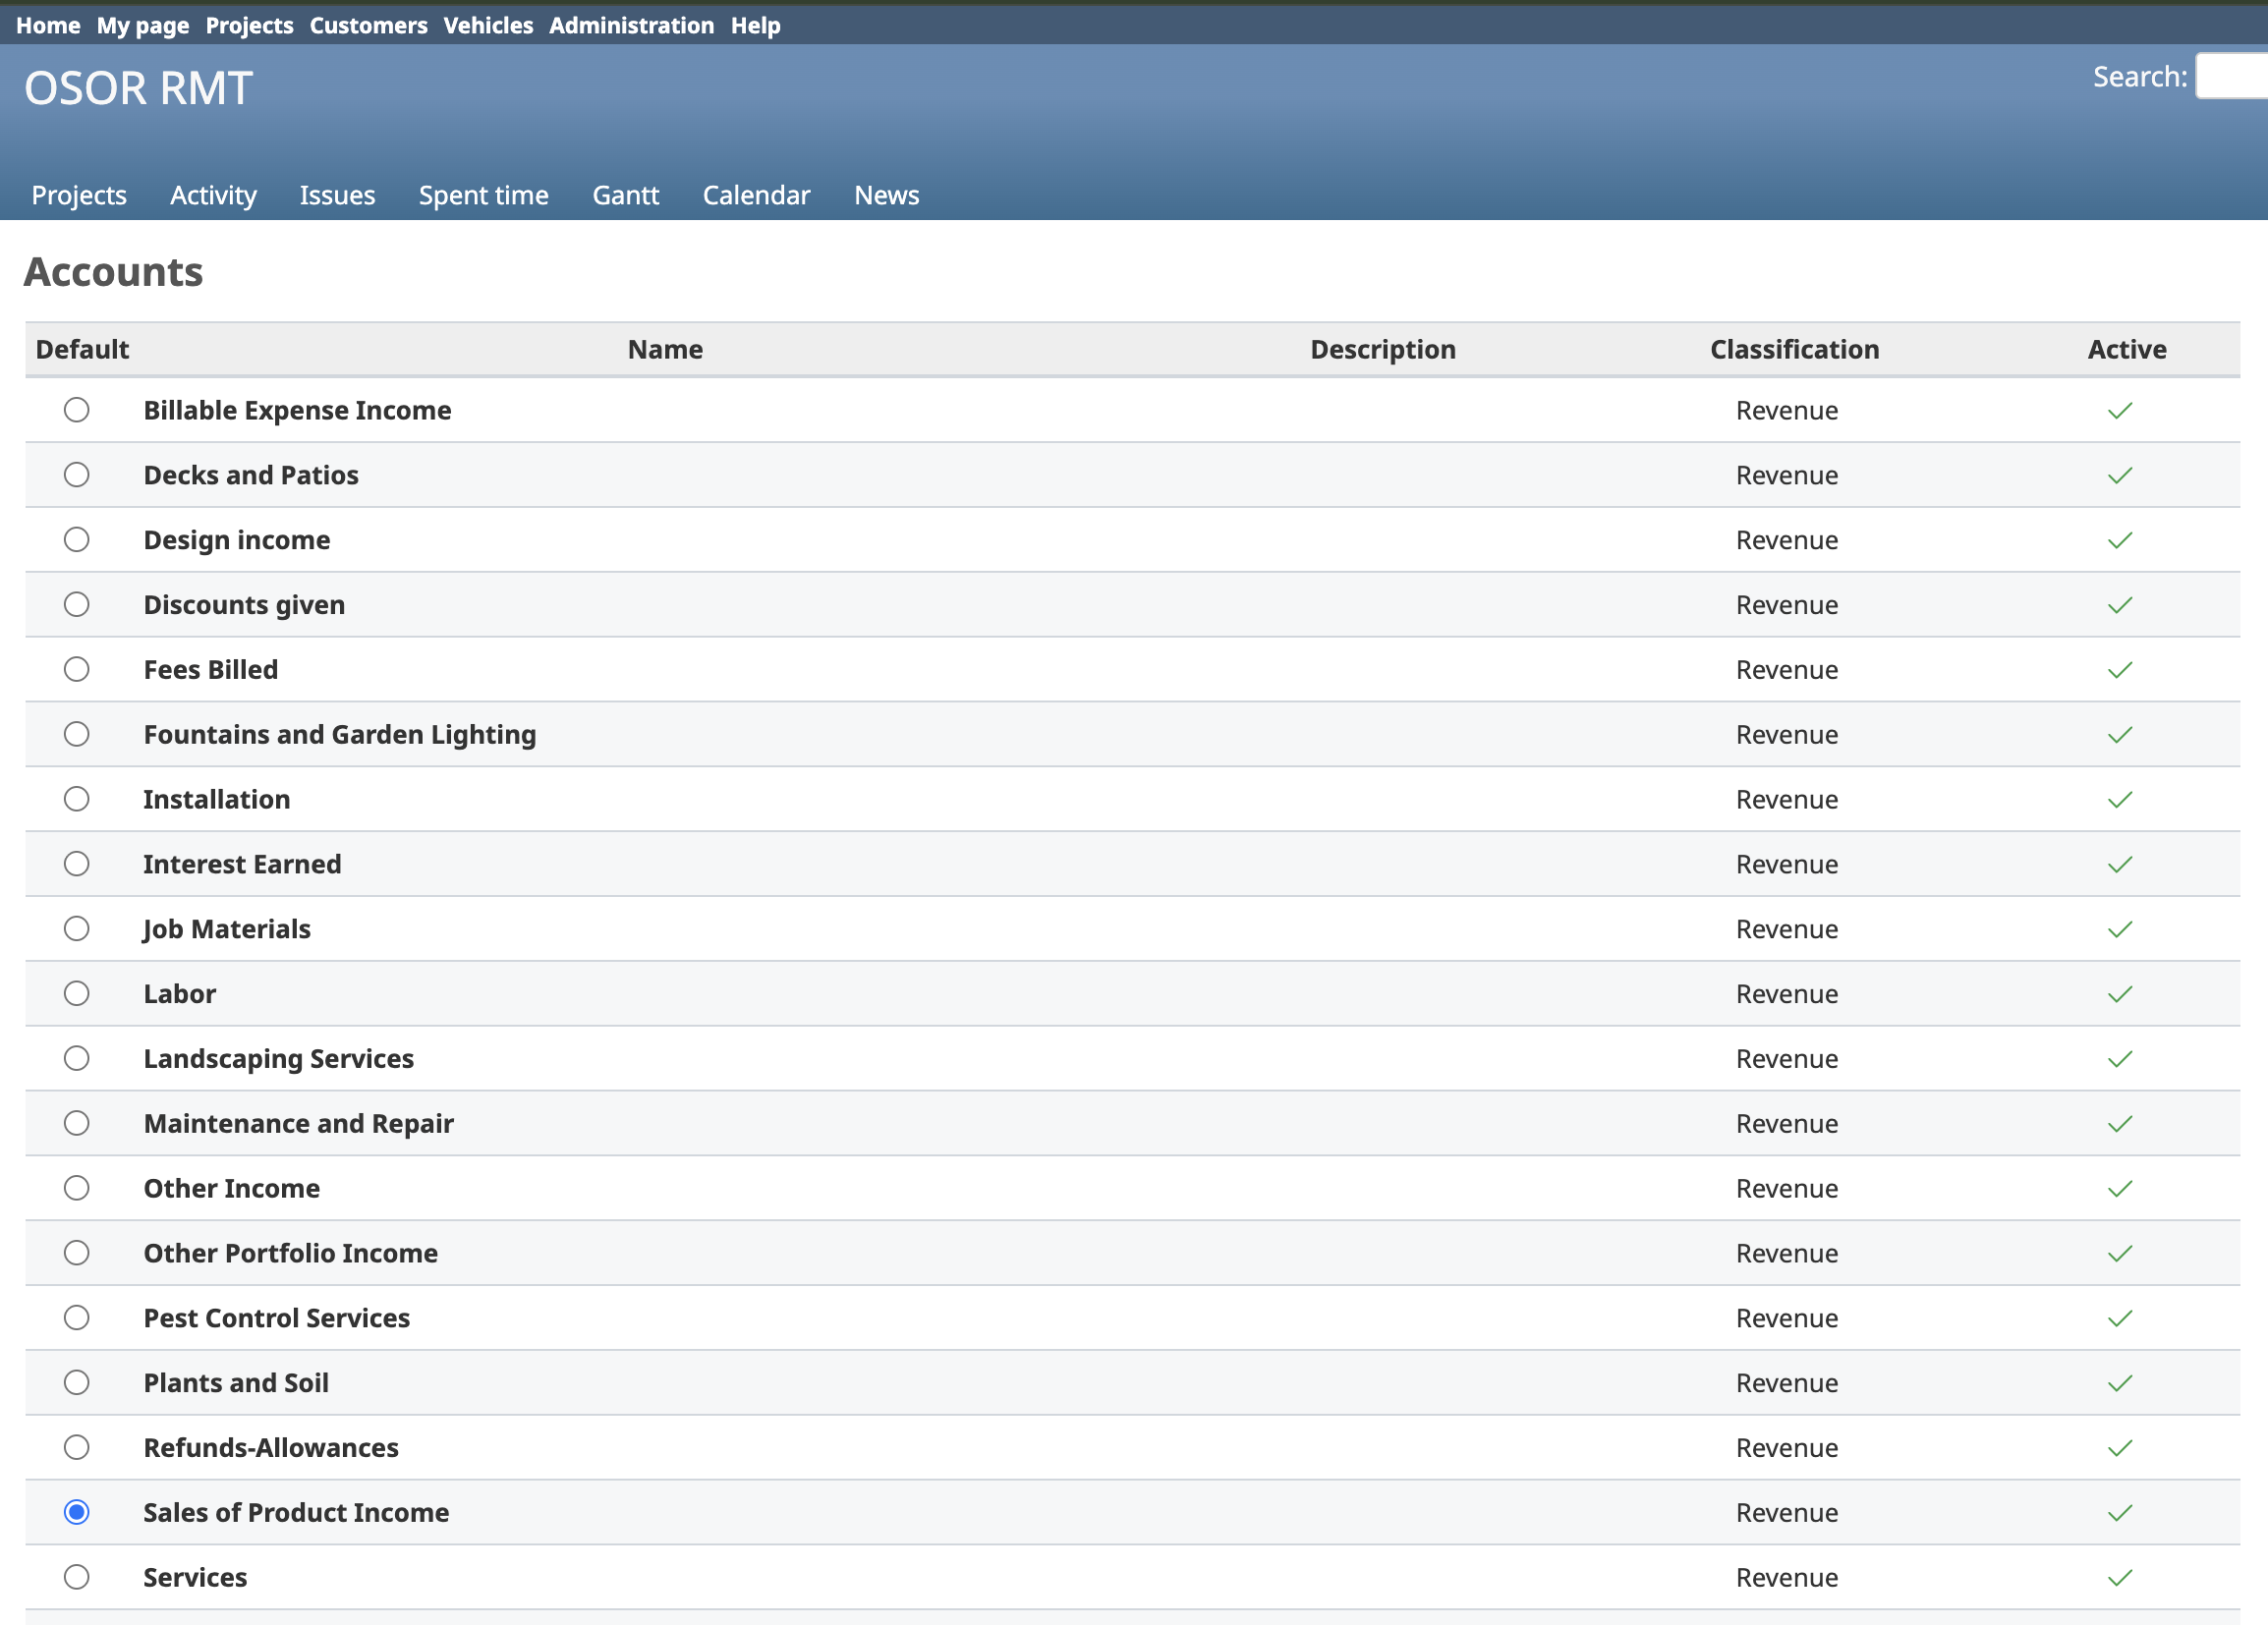Screen dimensions: 2268x1625
Task: Switch to the Calendar tab
Action: pyautogui.click(x=756, y=195)
